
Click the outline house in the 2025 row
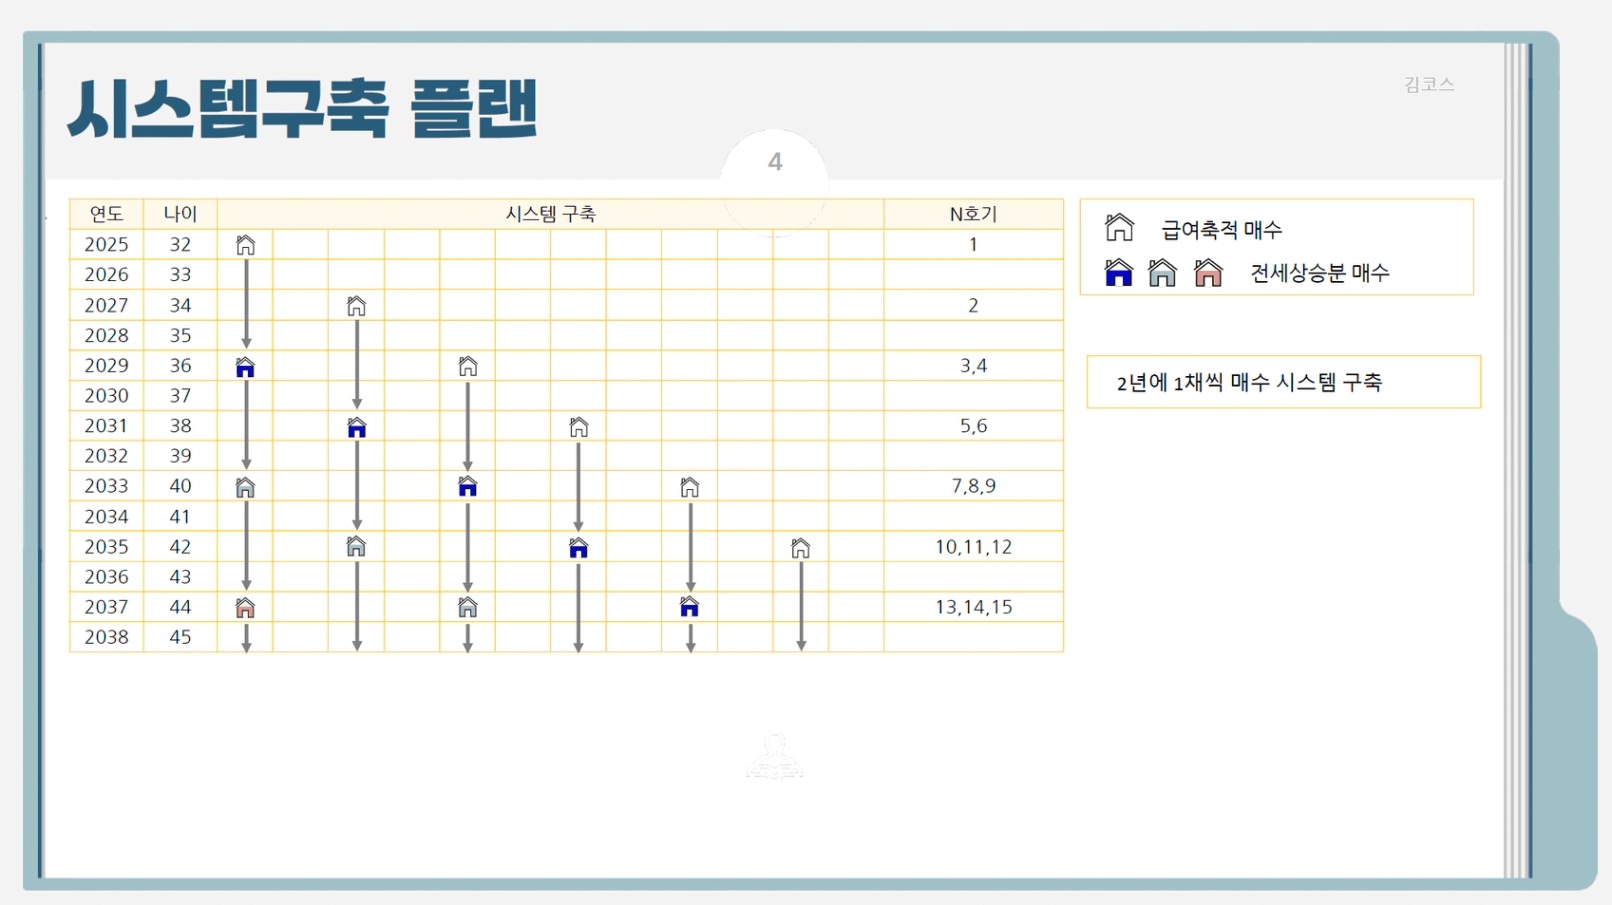tap(246, 245)
